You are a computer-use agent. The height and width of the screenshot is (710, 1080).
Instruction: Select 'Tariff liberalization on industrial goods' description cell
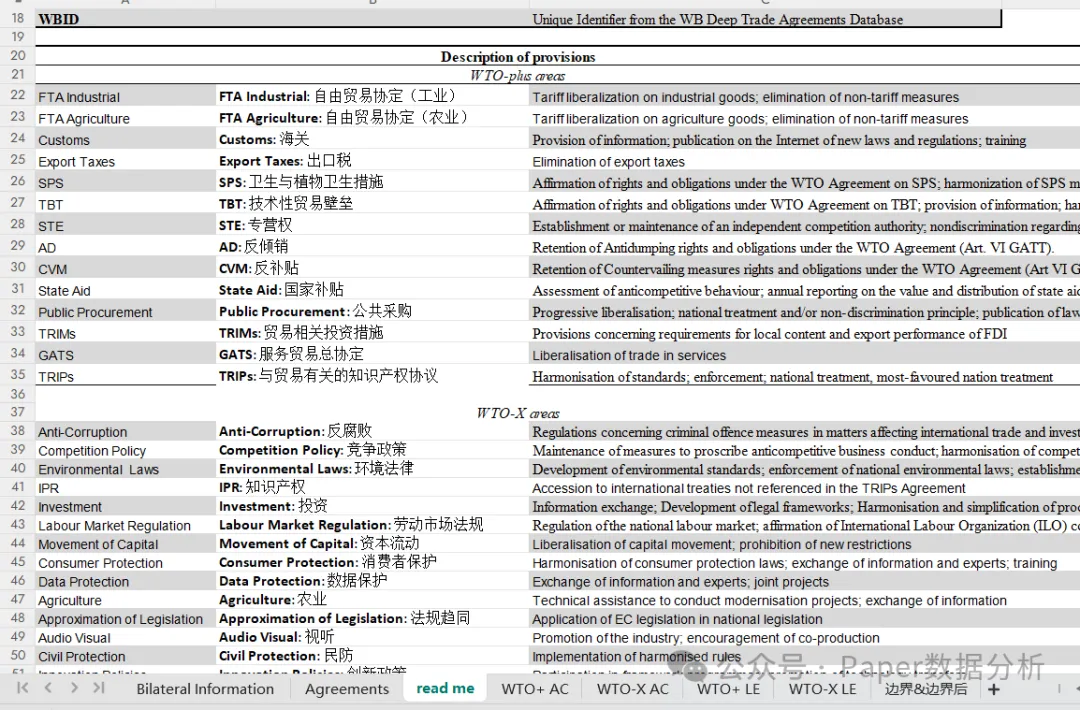804,96
